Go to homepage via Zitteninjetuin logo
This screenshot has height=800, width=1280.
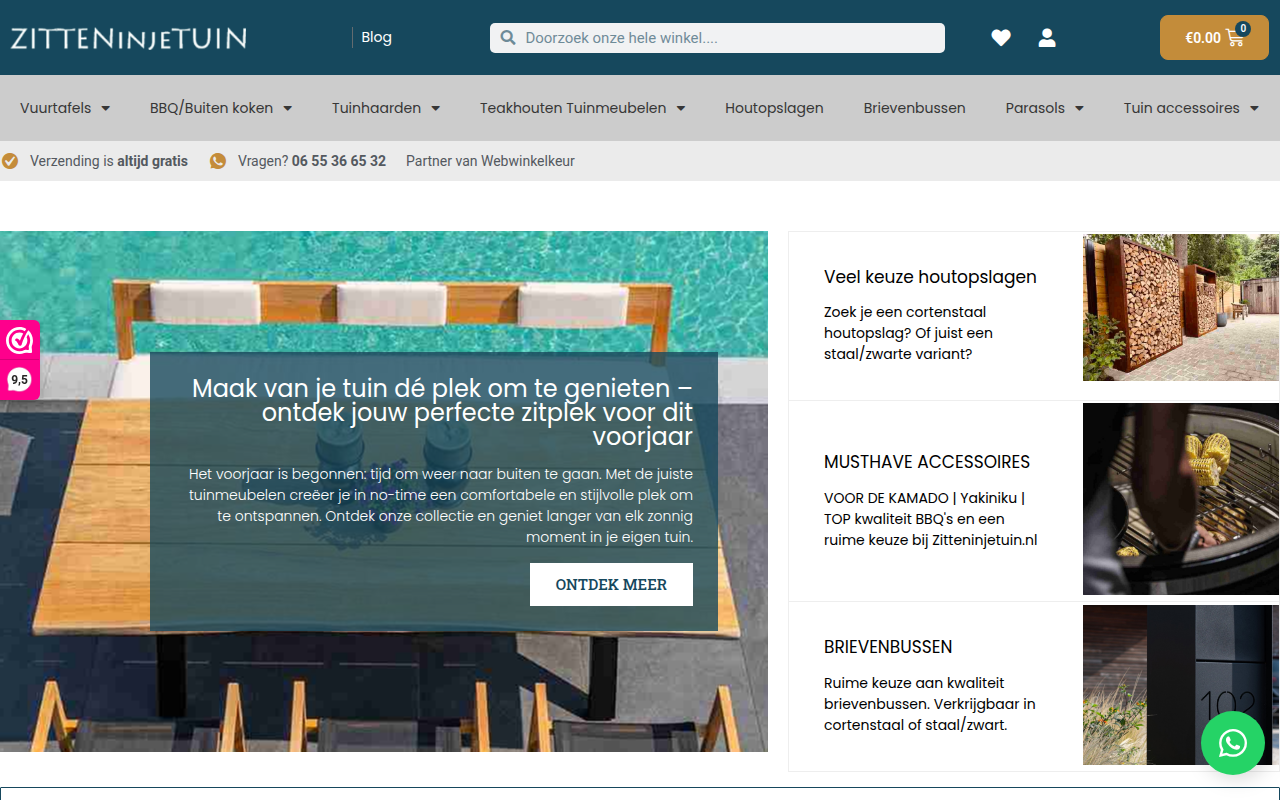pos(128,38)
